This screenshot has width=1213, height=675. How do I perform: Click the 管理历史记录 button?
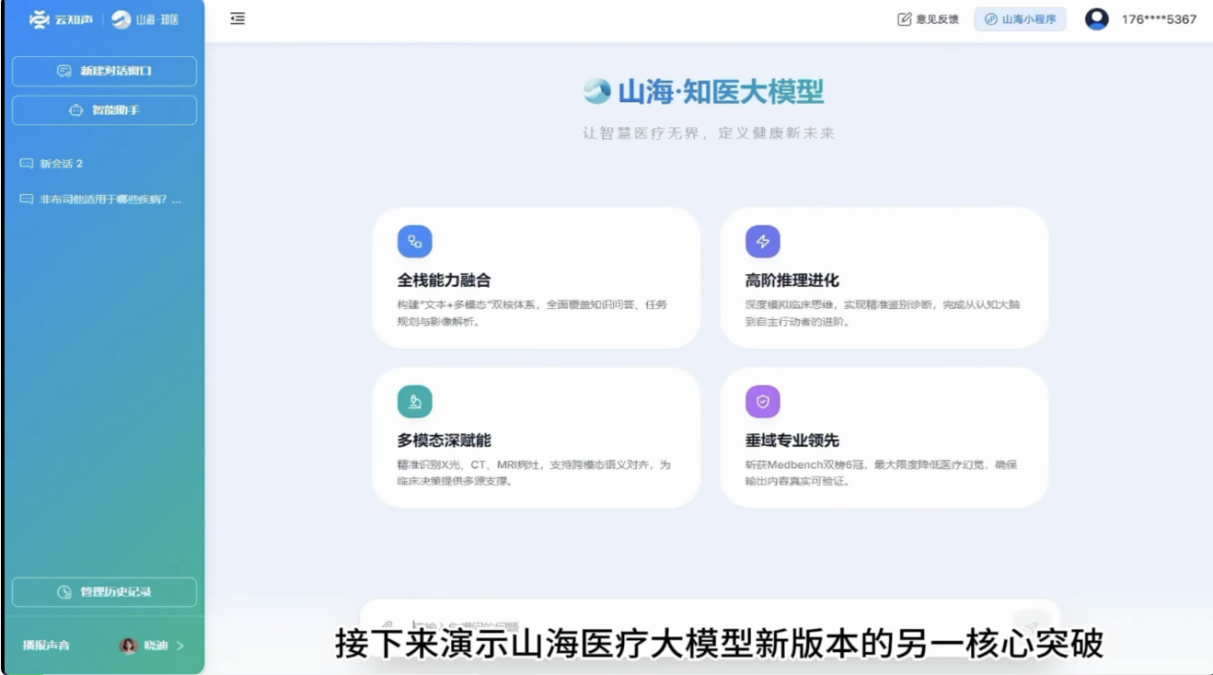104,592
